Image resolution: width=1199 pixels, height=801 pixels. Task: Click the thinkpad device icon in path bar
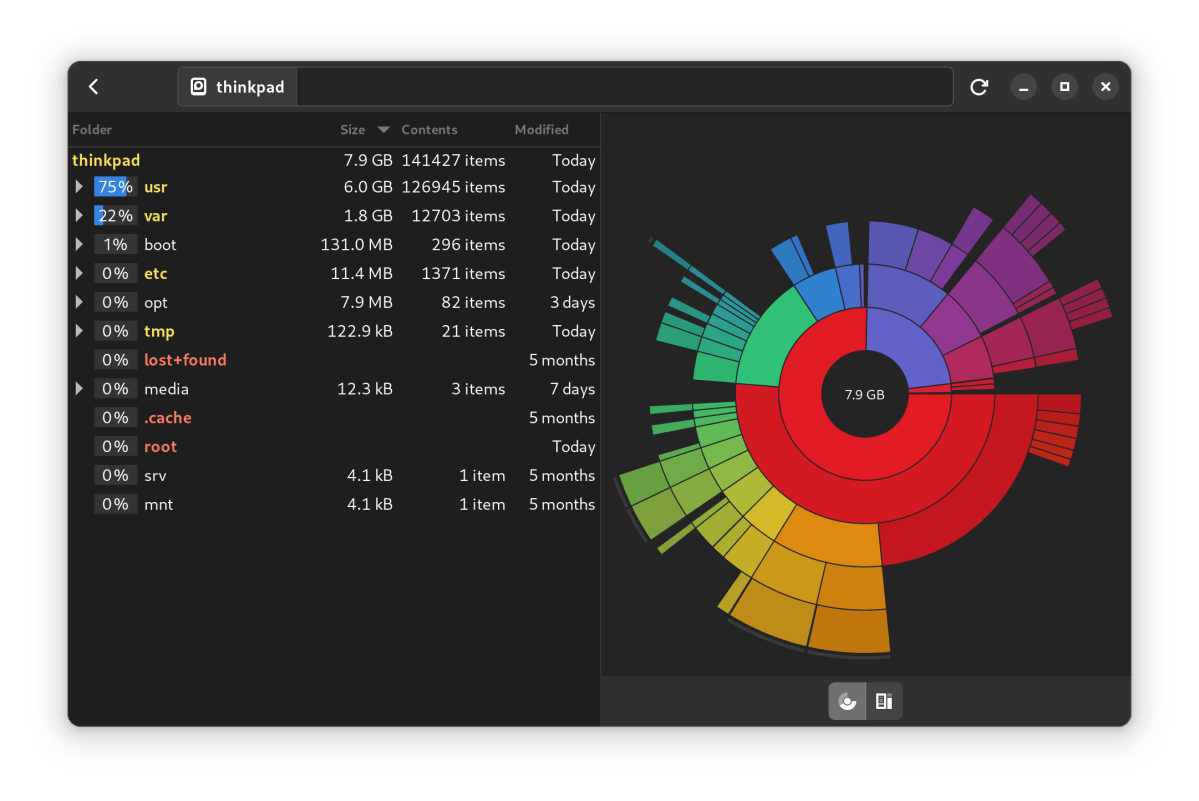click(198, 86)
